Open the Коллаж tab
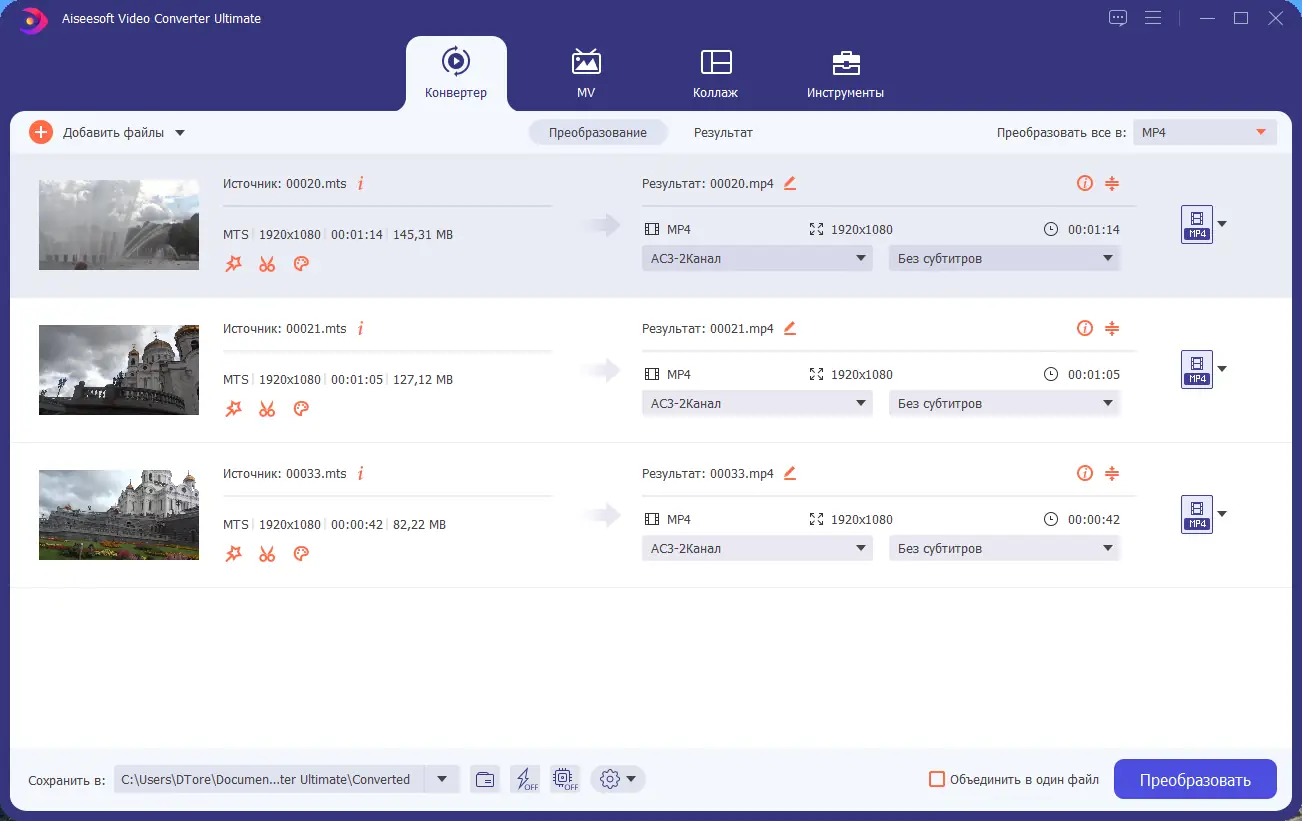The image size is (1302, 821). pyautogui.click(x=715, y=73)
